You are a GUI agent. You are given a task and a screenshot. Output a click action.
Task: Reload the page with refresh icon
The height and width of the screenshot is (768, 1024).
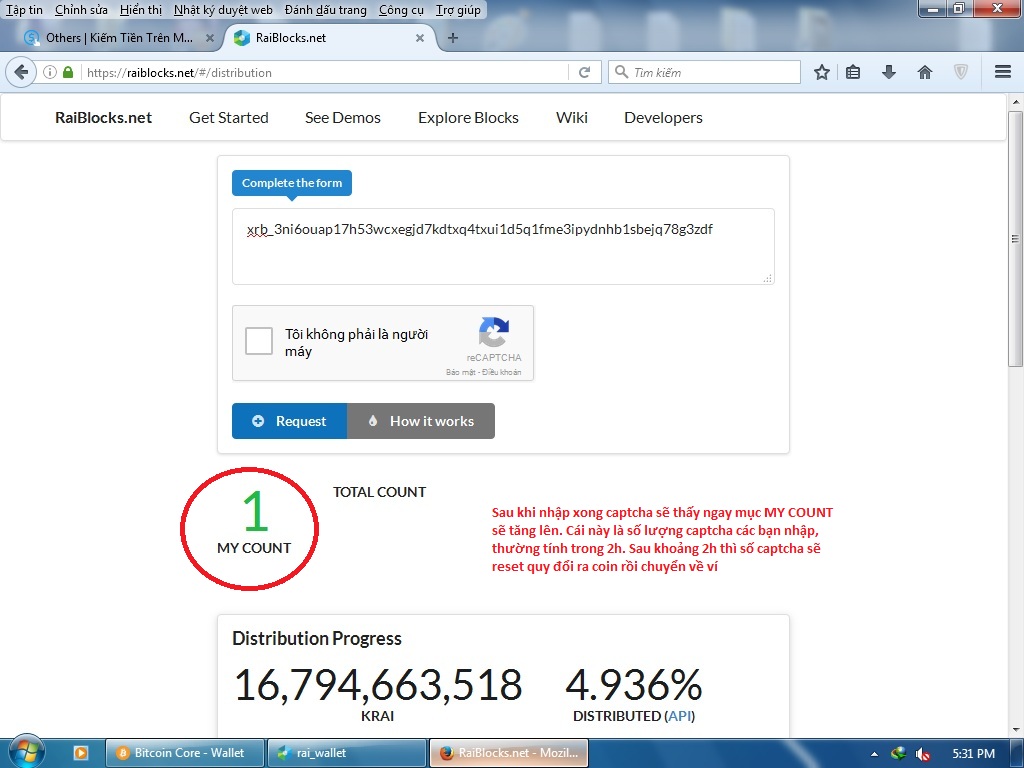click(x=584, y=72)
